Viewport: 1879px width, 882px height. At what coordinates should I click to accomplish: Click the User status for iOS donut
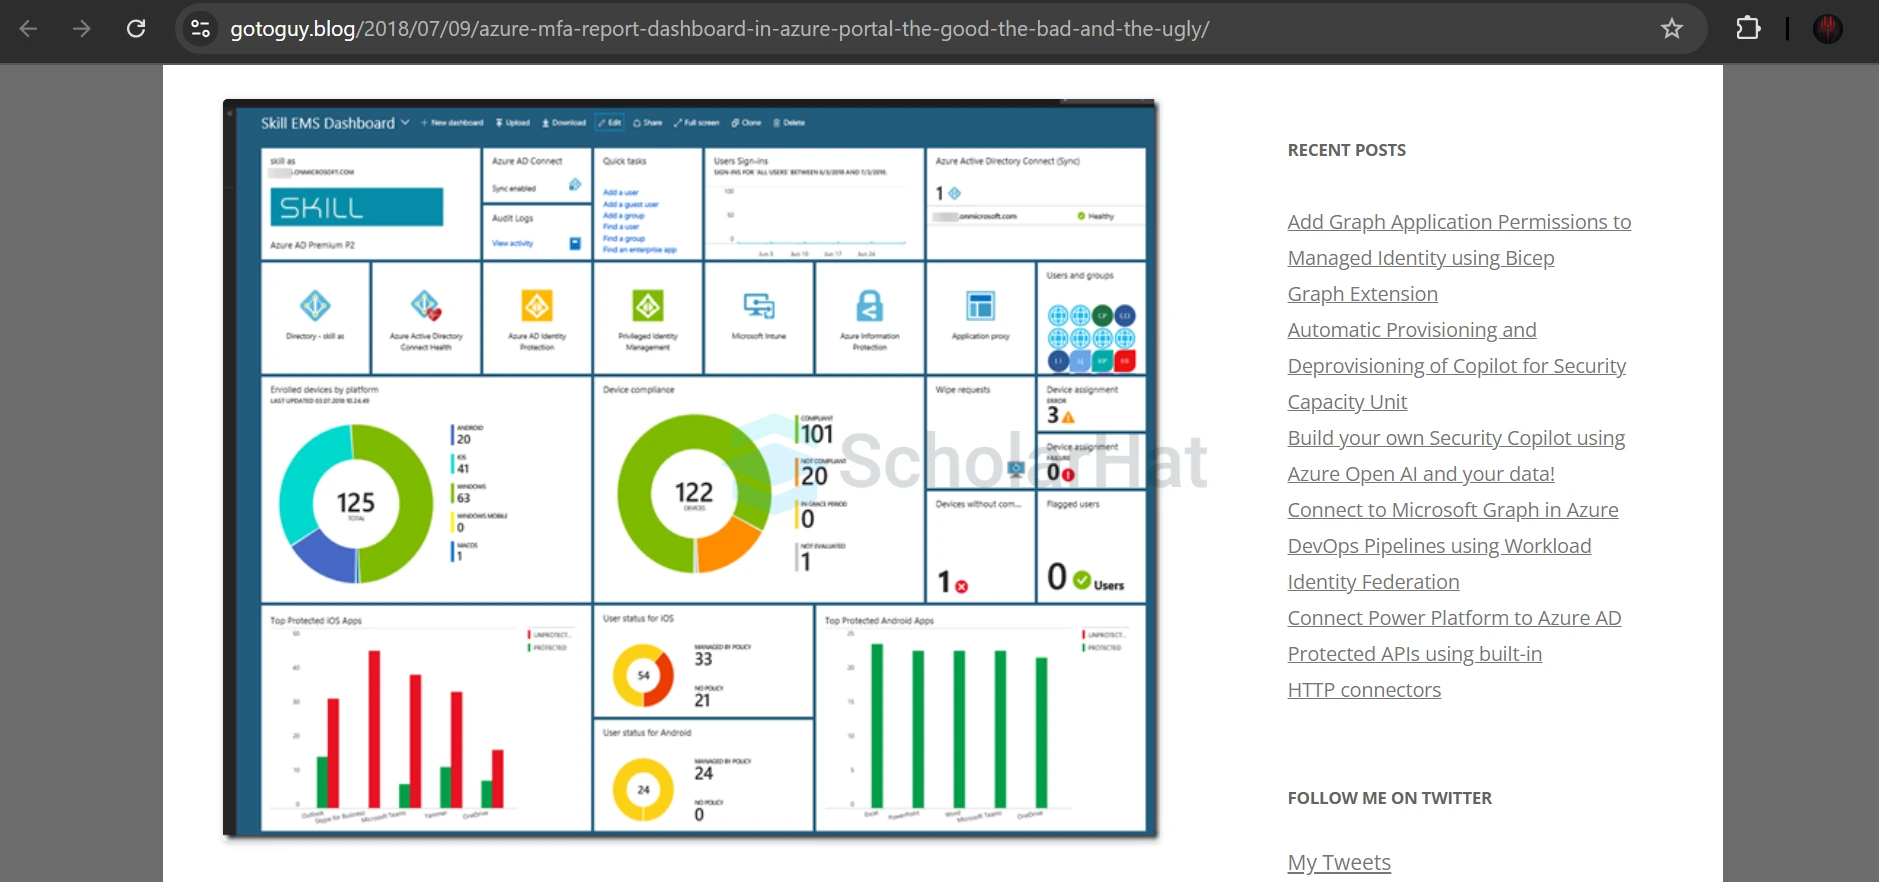643,675
